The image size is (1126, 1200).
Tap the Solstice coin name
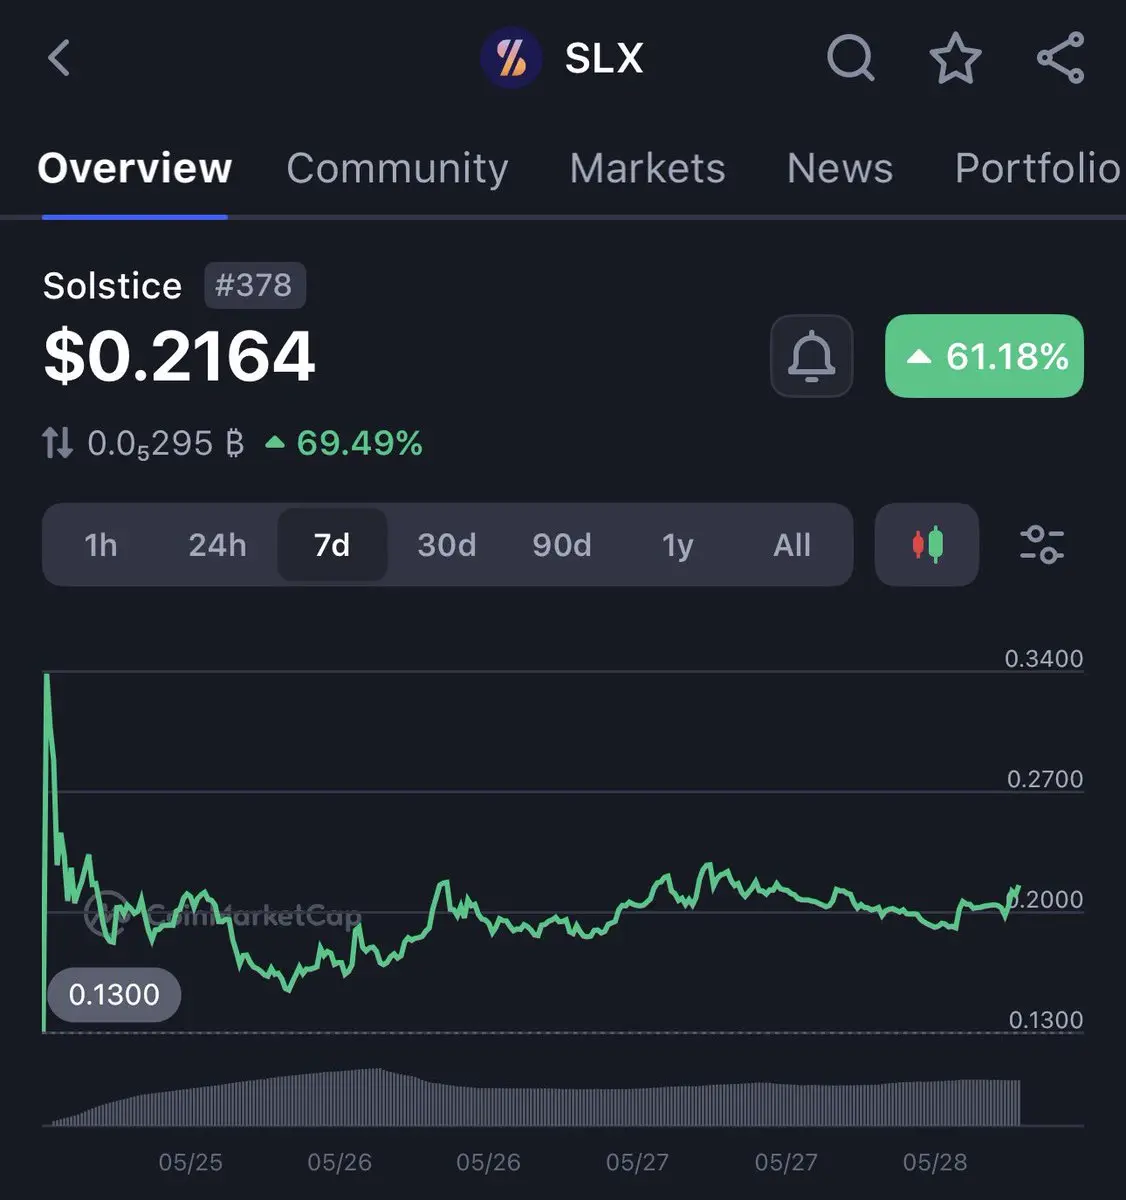coord(112,286)
